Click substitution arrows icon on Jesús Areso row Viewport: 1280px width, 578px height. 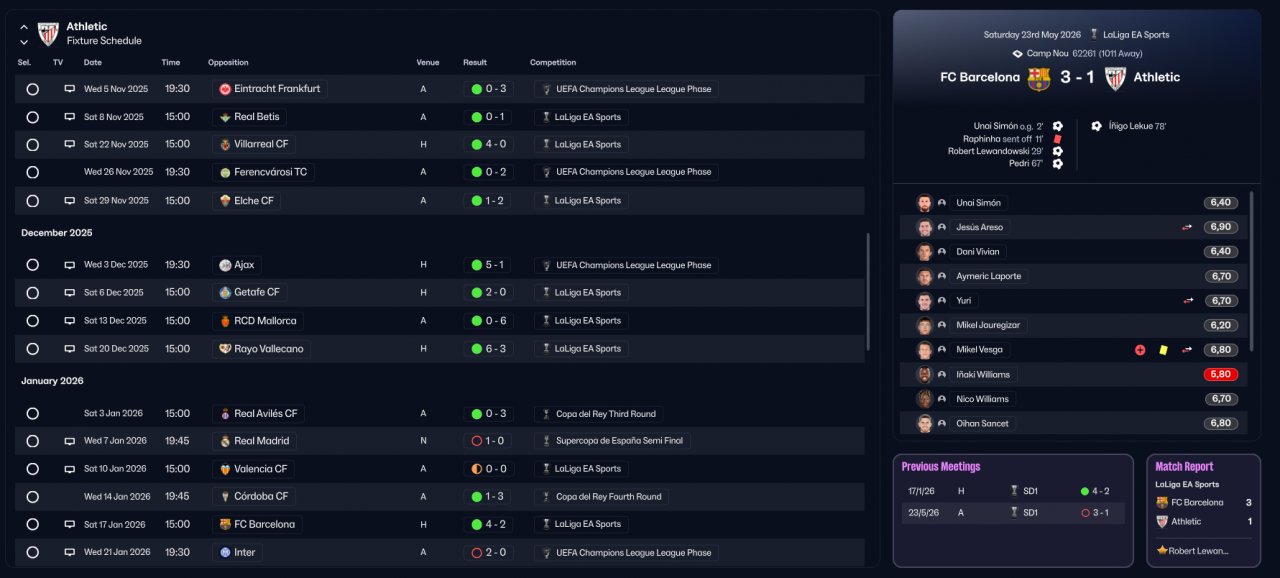(1188, 227)
